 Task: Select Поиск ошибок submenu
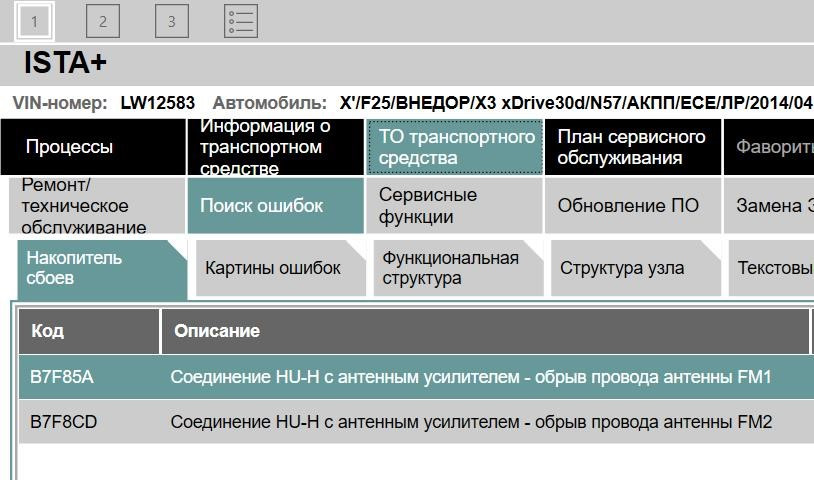point(275,205)
